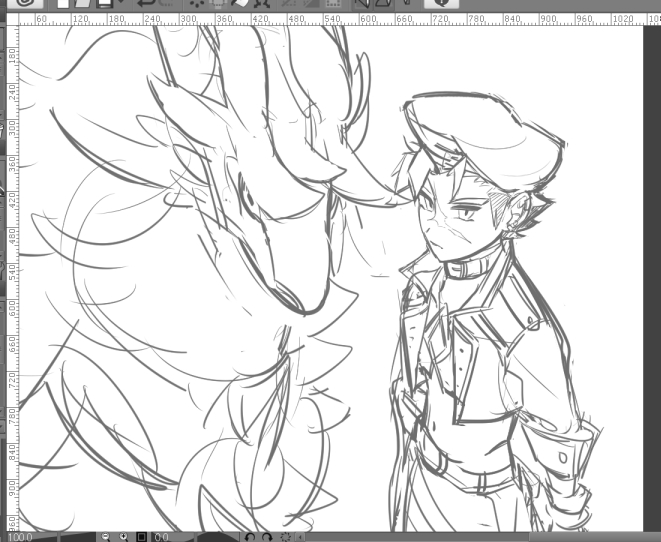Rotate canvas left with counterclockwise arrow
The height and width of the screenshot is (542, 661).
tap(250, 537)
